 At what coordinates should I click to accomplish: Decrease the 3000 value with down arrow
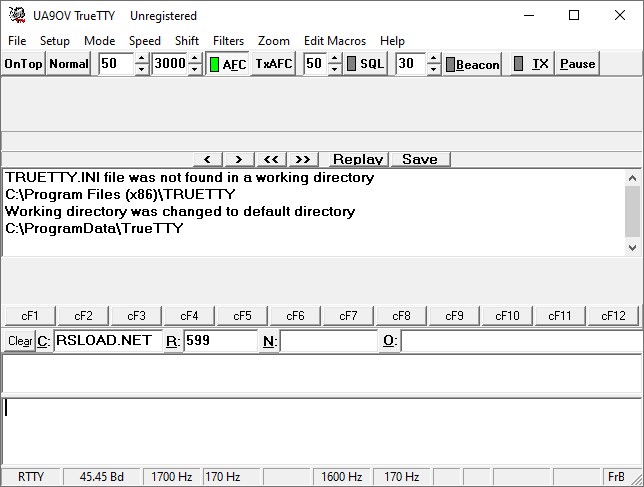[x=195, y=69]
